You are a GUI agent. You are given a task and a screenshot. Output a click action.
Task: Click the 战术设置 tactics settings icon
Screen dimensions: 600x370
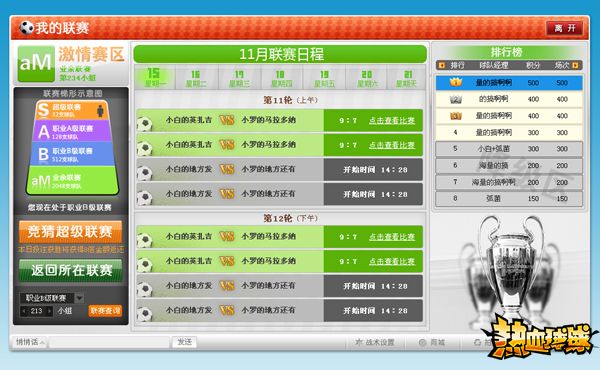(x=359, y=342)
